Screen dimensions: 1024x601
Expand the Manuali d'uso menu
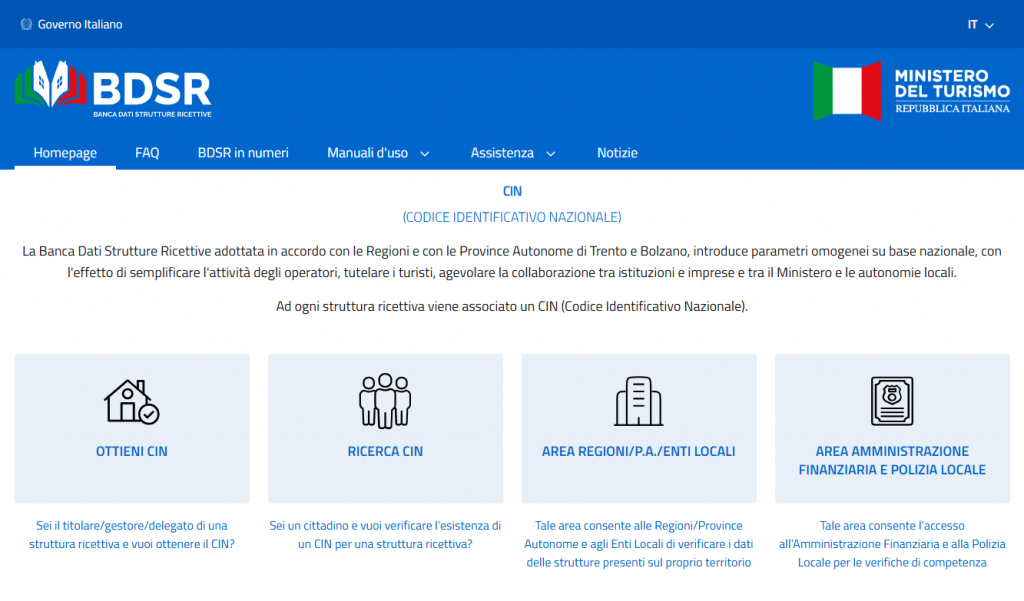coord(377,153)
